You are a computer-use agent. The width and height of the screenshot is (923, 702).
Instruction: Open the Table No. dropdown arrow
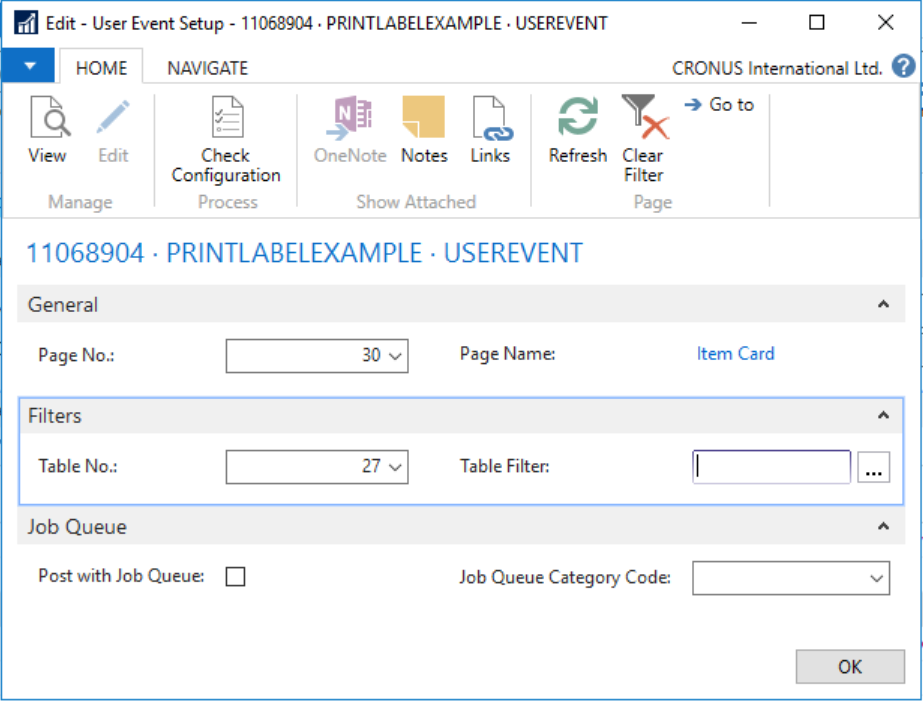pyautogui.click(x=396, y=467)
